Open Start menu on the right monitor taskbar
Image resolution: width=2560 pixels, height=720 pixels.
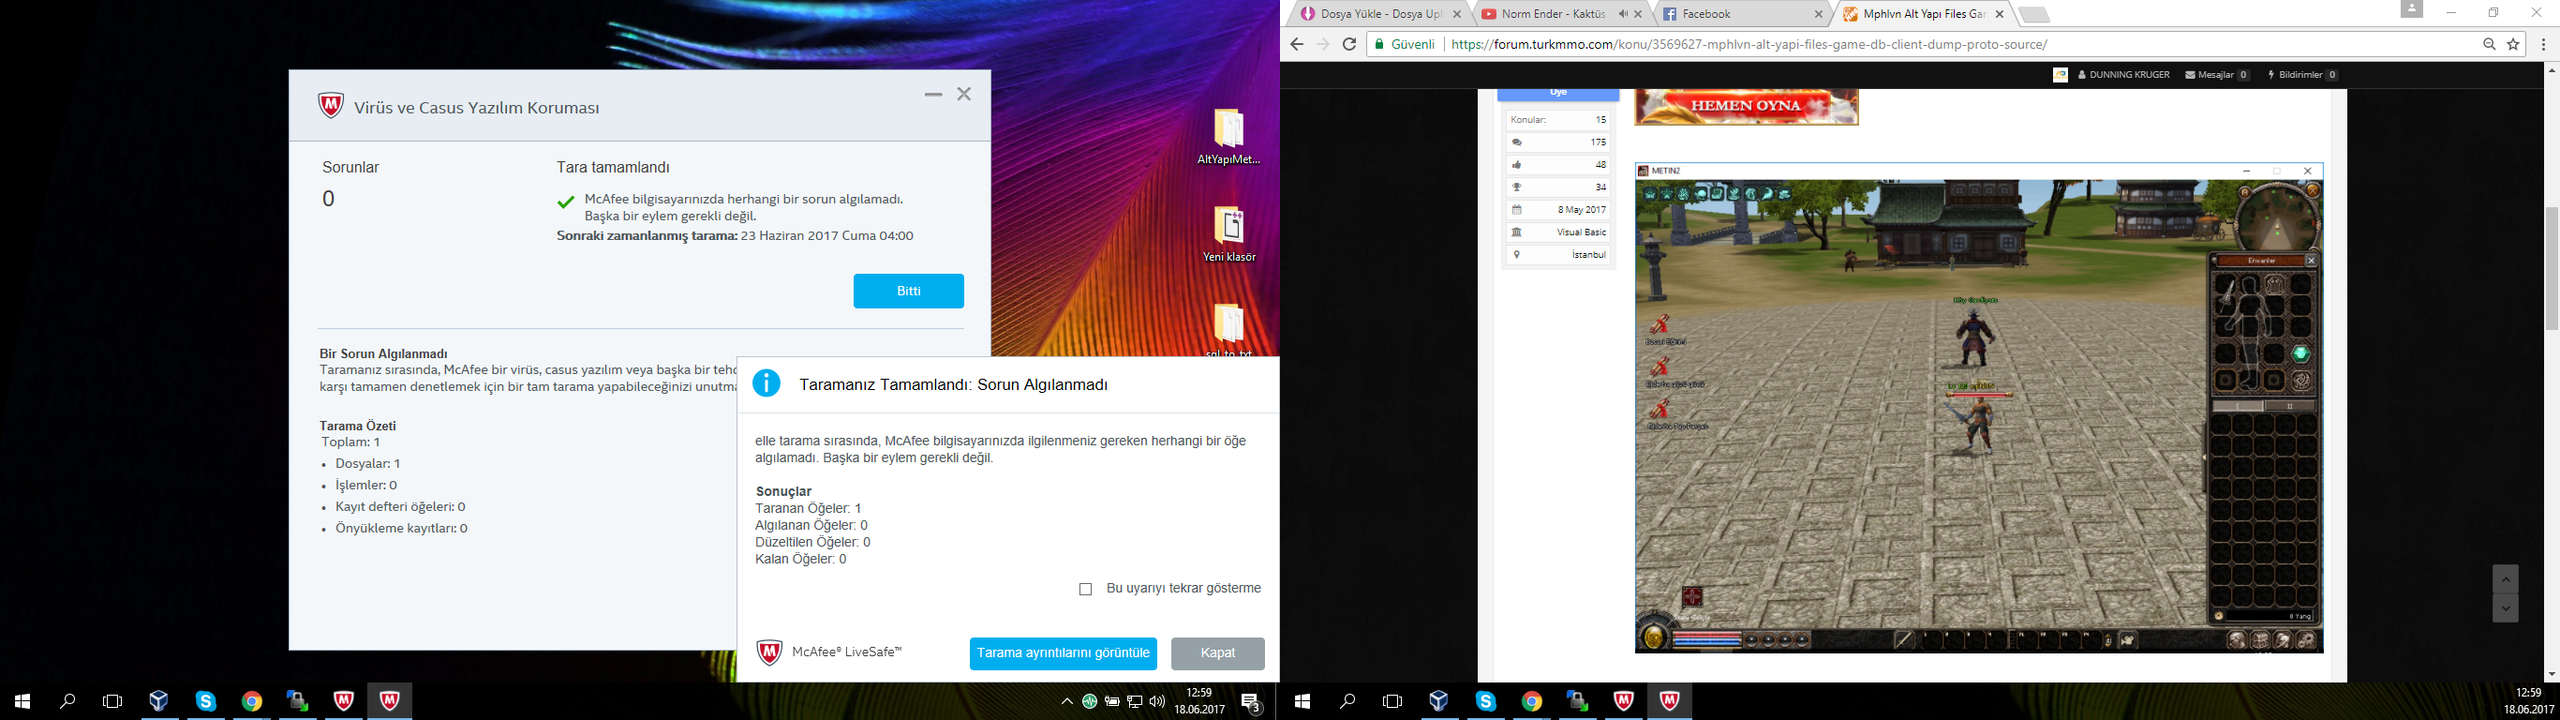tap(1302, 702)
